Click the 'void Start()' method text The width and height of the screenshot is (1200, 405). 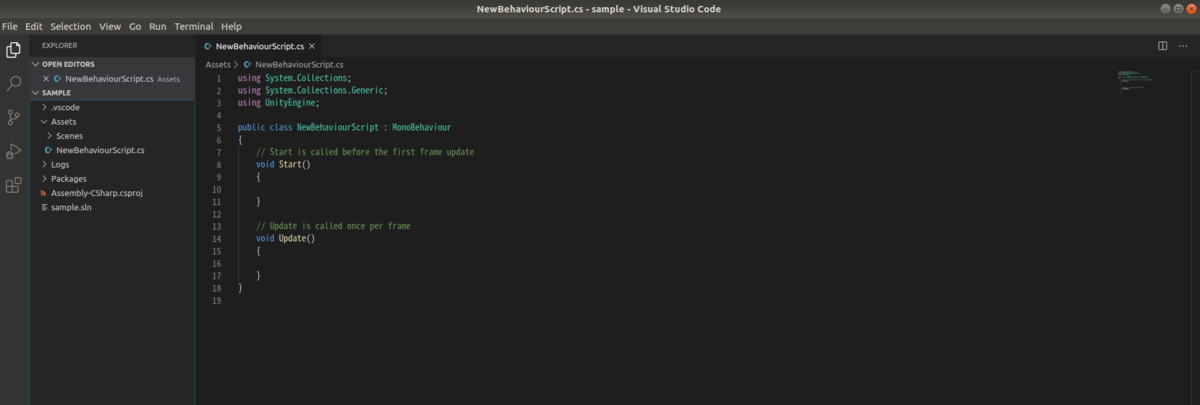coord(283,164)
